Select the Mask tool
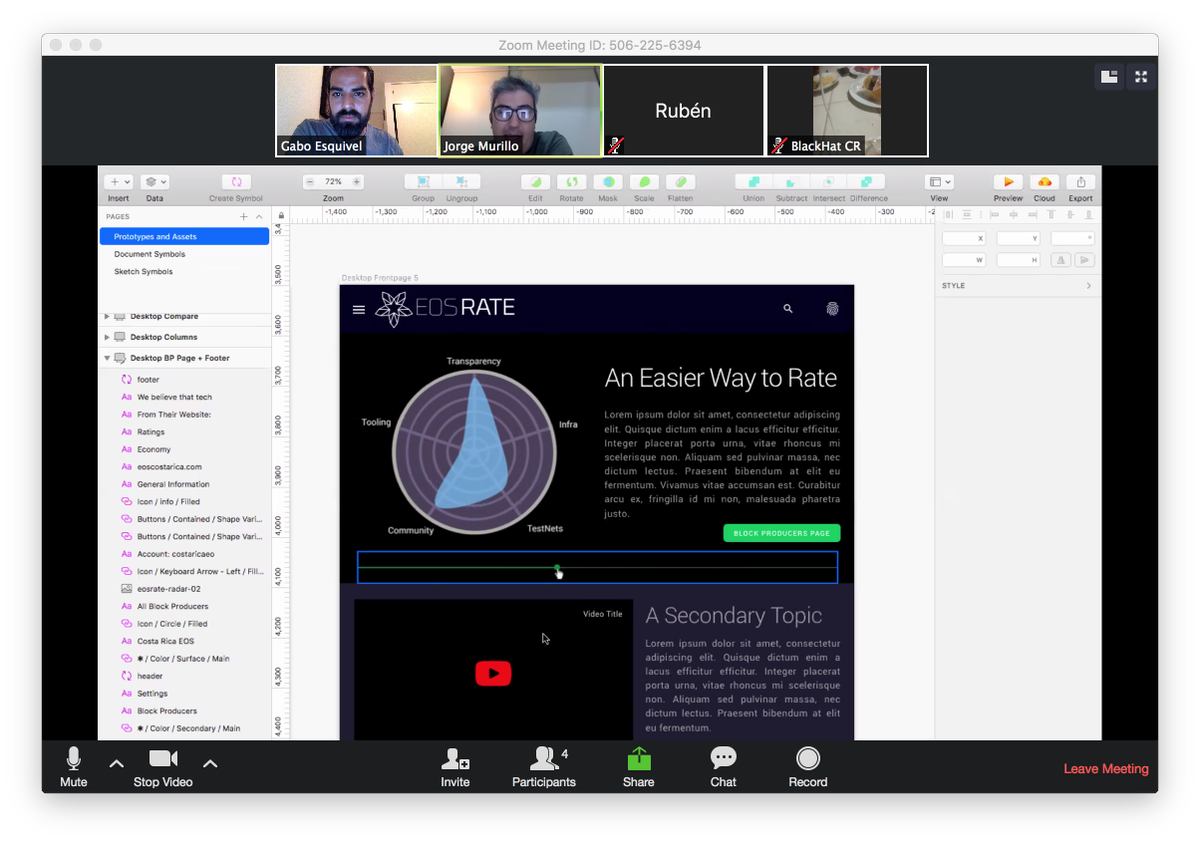The width and height of the screenshot is (1200, 843). [608, 182]
